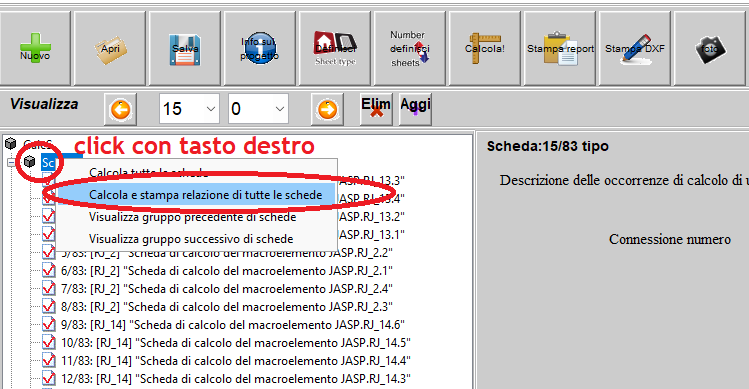Image resolution: width=749 pixels, height=389 pixels.
Task: Select Calcola e stampa relazione di tutte le schede
Action: click(x=205, y=195)
